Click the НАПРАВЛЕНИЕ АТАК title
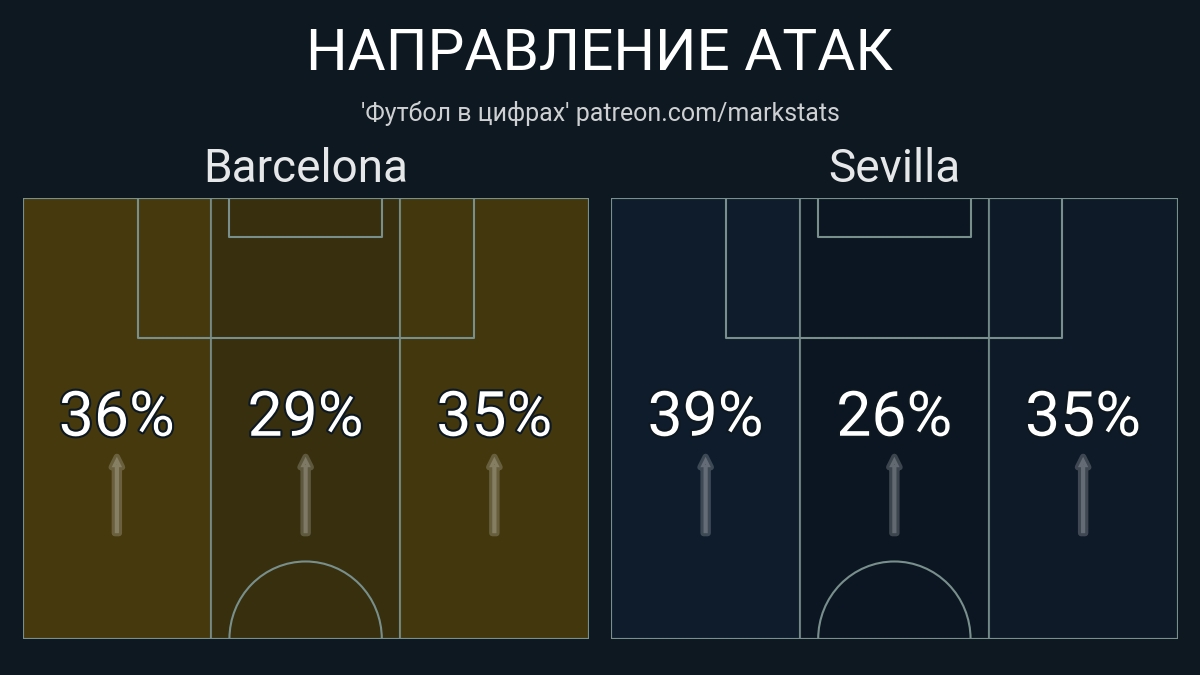The image size is (1200, 675). (600, 50)
